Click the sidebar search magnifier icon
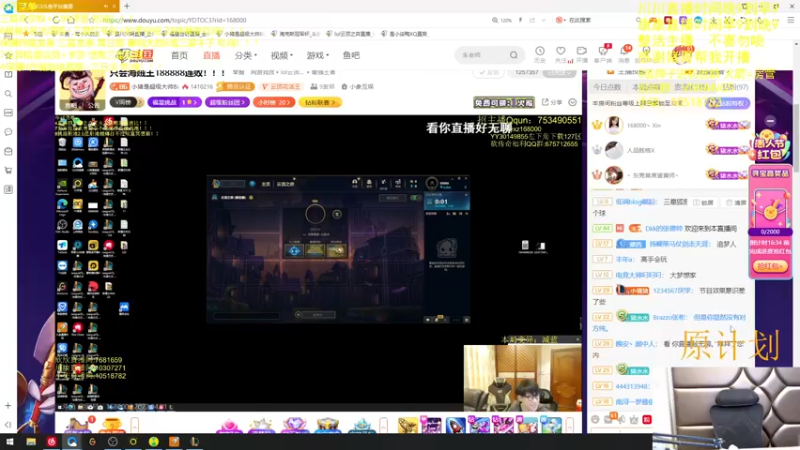800x450 pixels. (8, 94)
